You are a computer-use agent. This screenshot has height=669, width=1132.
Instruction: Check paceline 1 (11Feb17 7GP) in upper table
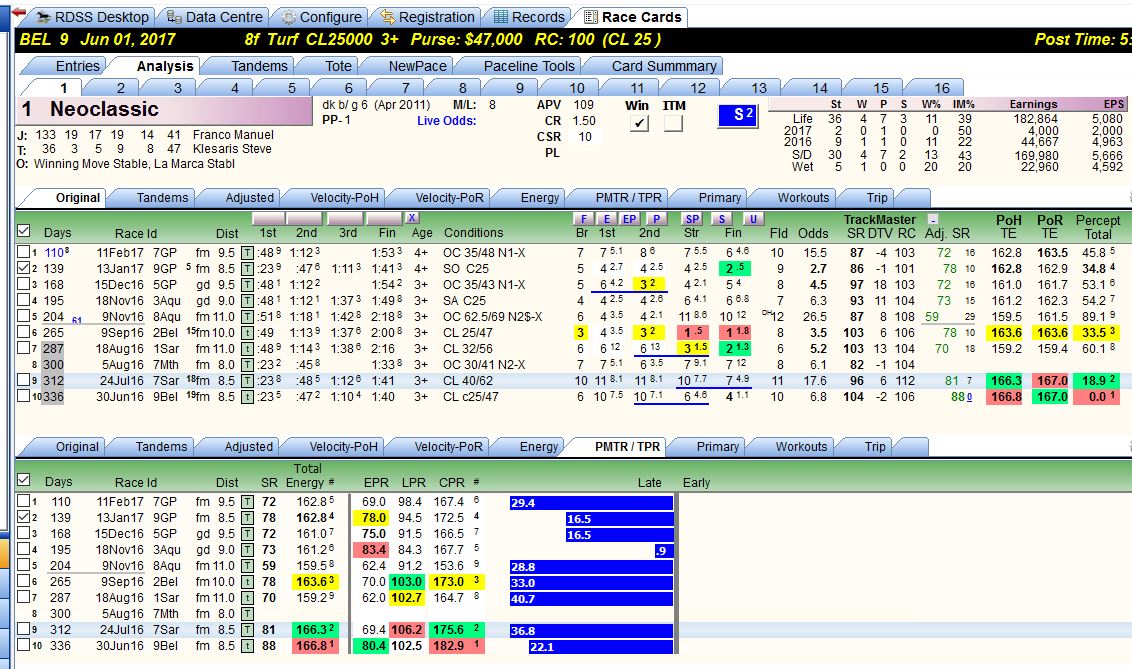[x=24, y=252]
